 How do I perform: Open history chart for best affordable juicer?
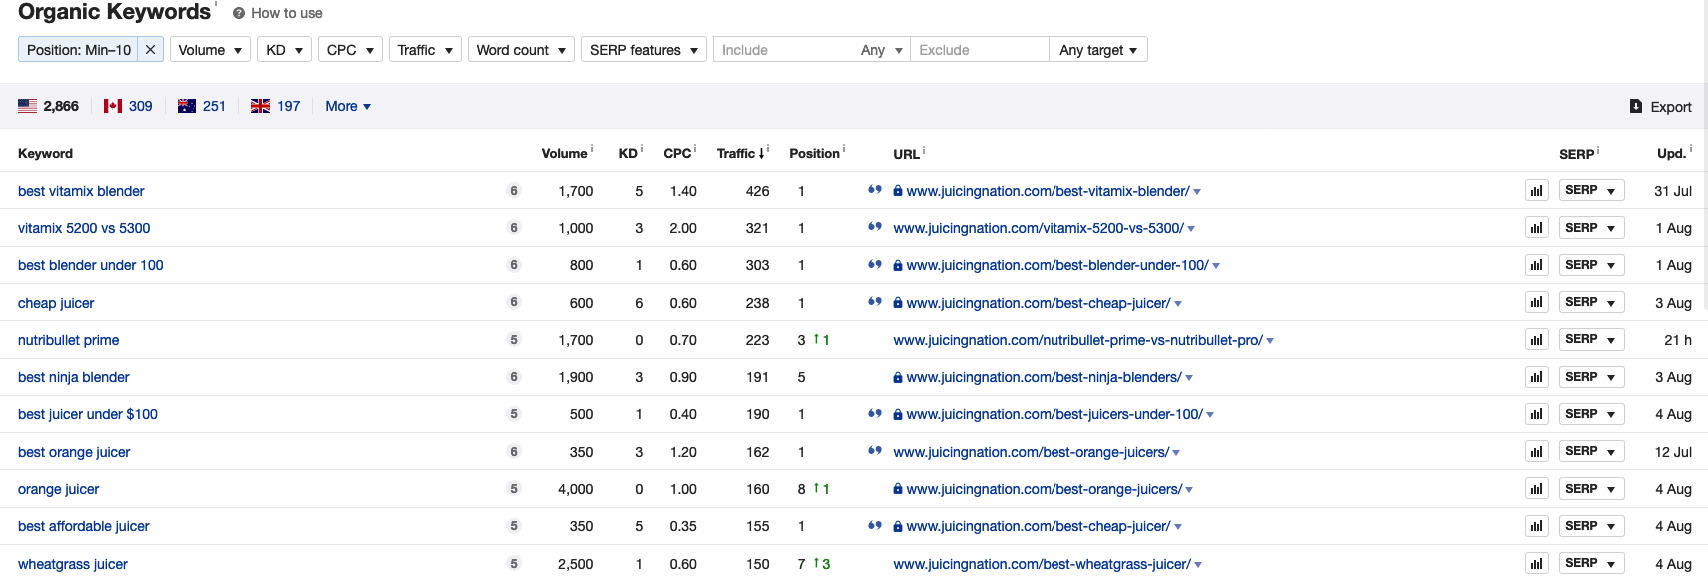pos(1537,526)
